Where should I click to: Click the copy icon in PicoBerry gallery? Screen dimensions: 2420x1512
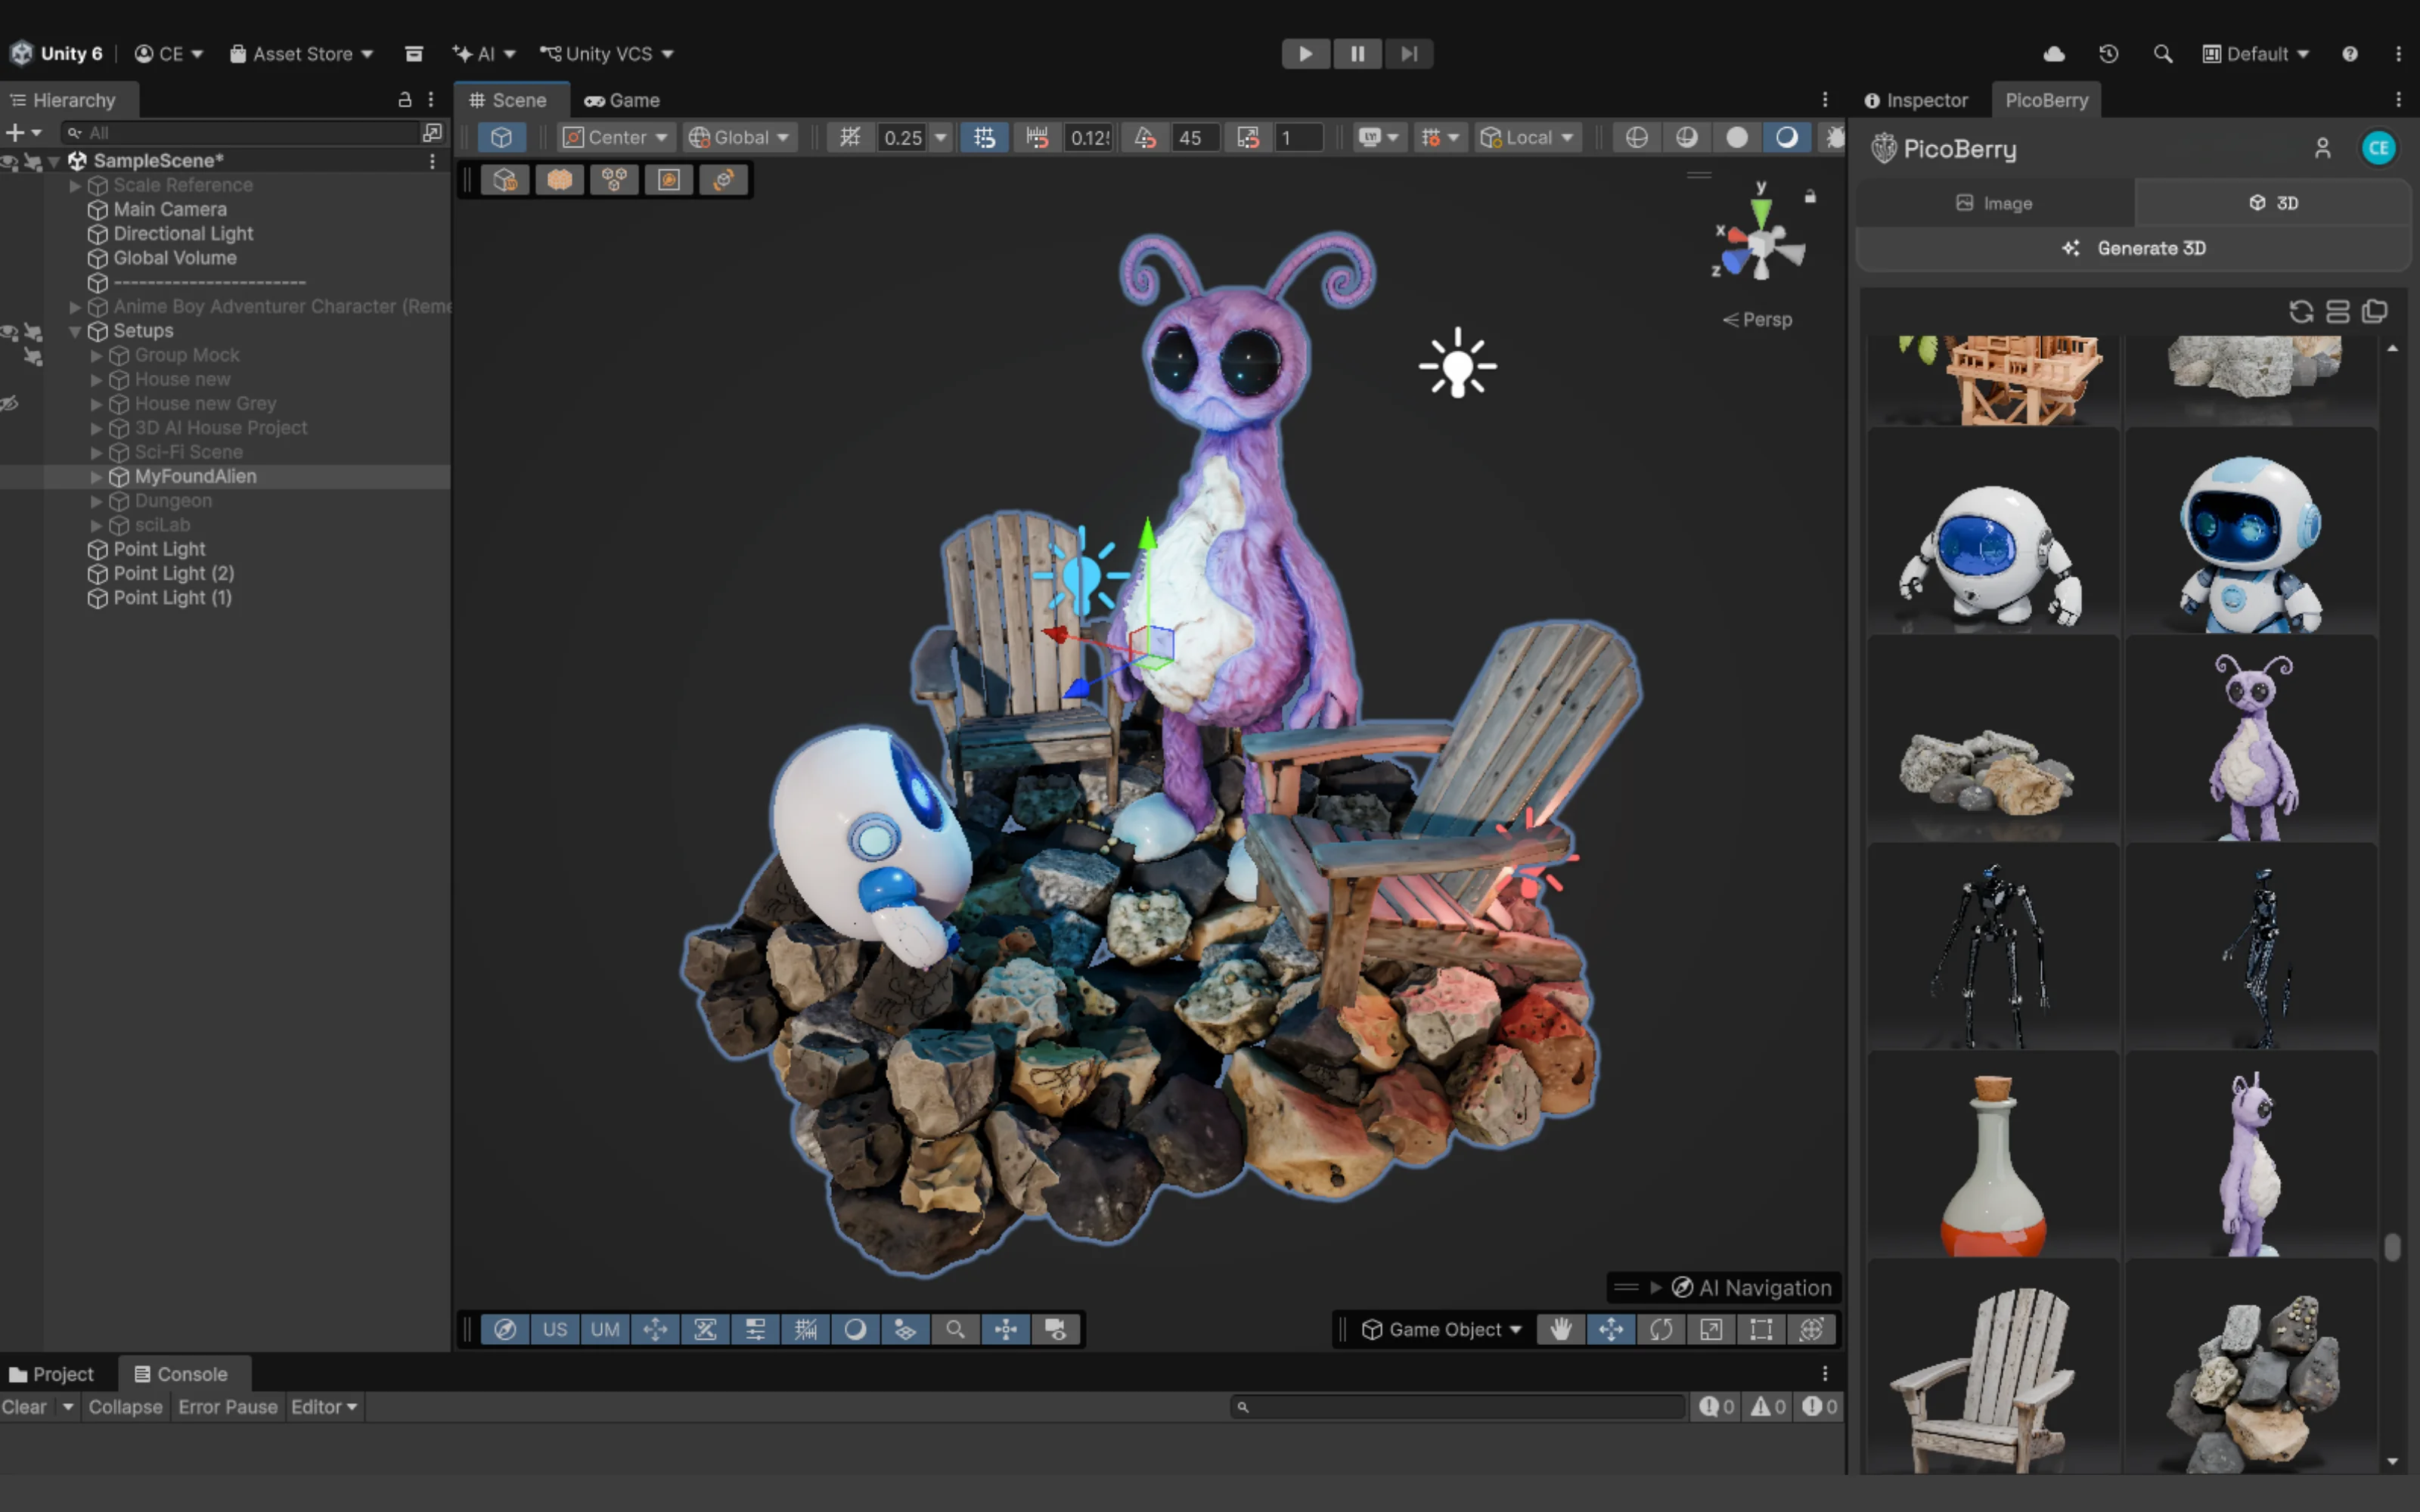[2375, 312]
